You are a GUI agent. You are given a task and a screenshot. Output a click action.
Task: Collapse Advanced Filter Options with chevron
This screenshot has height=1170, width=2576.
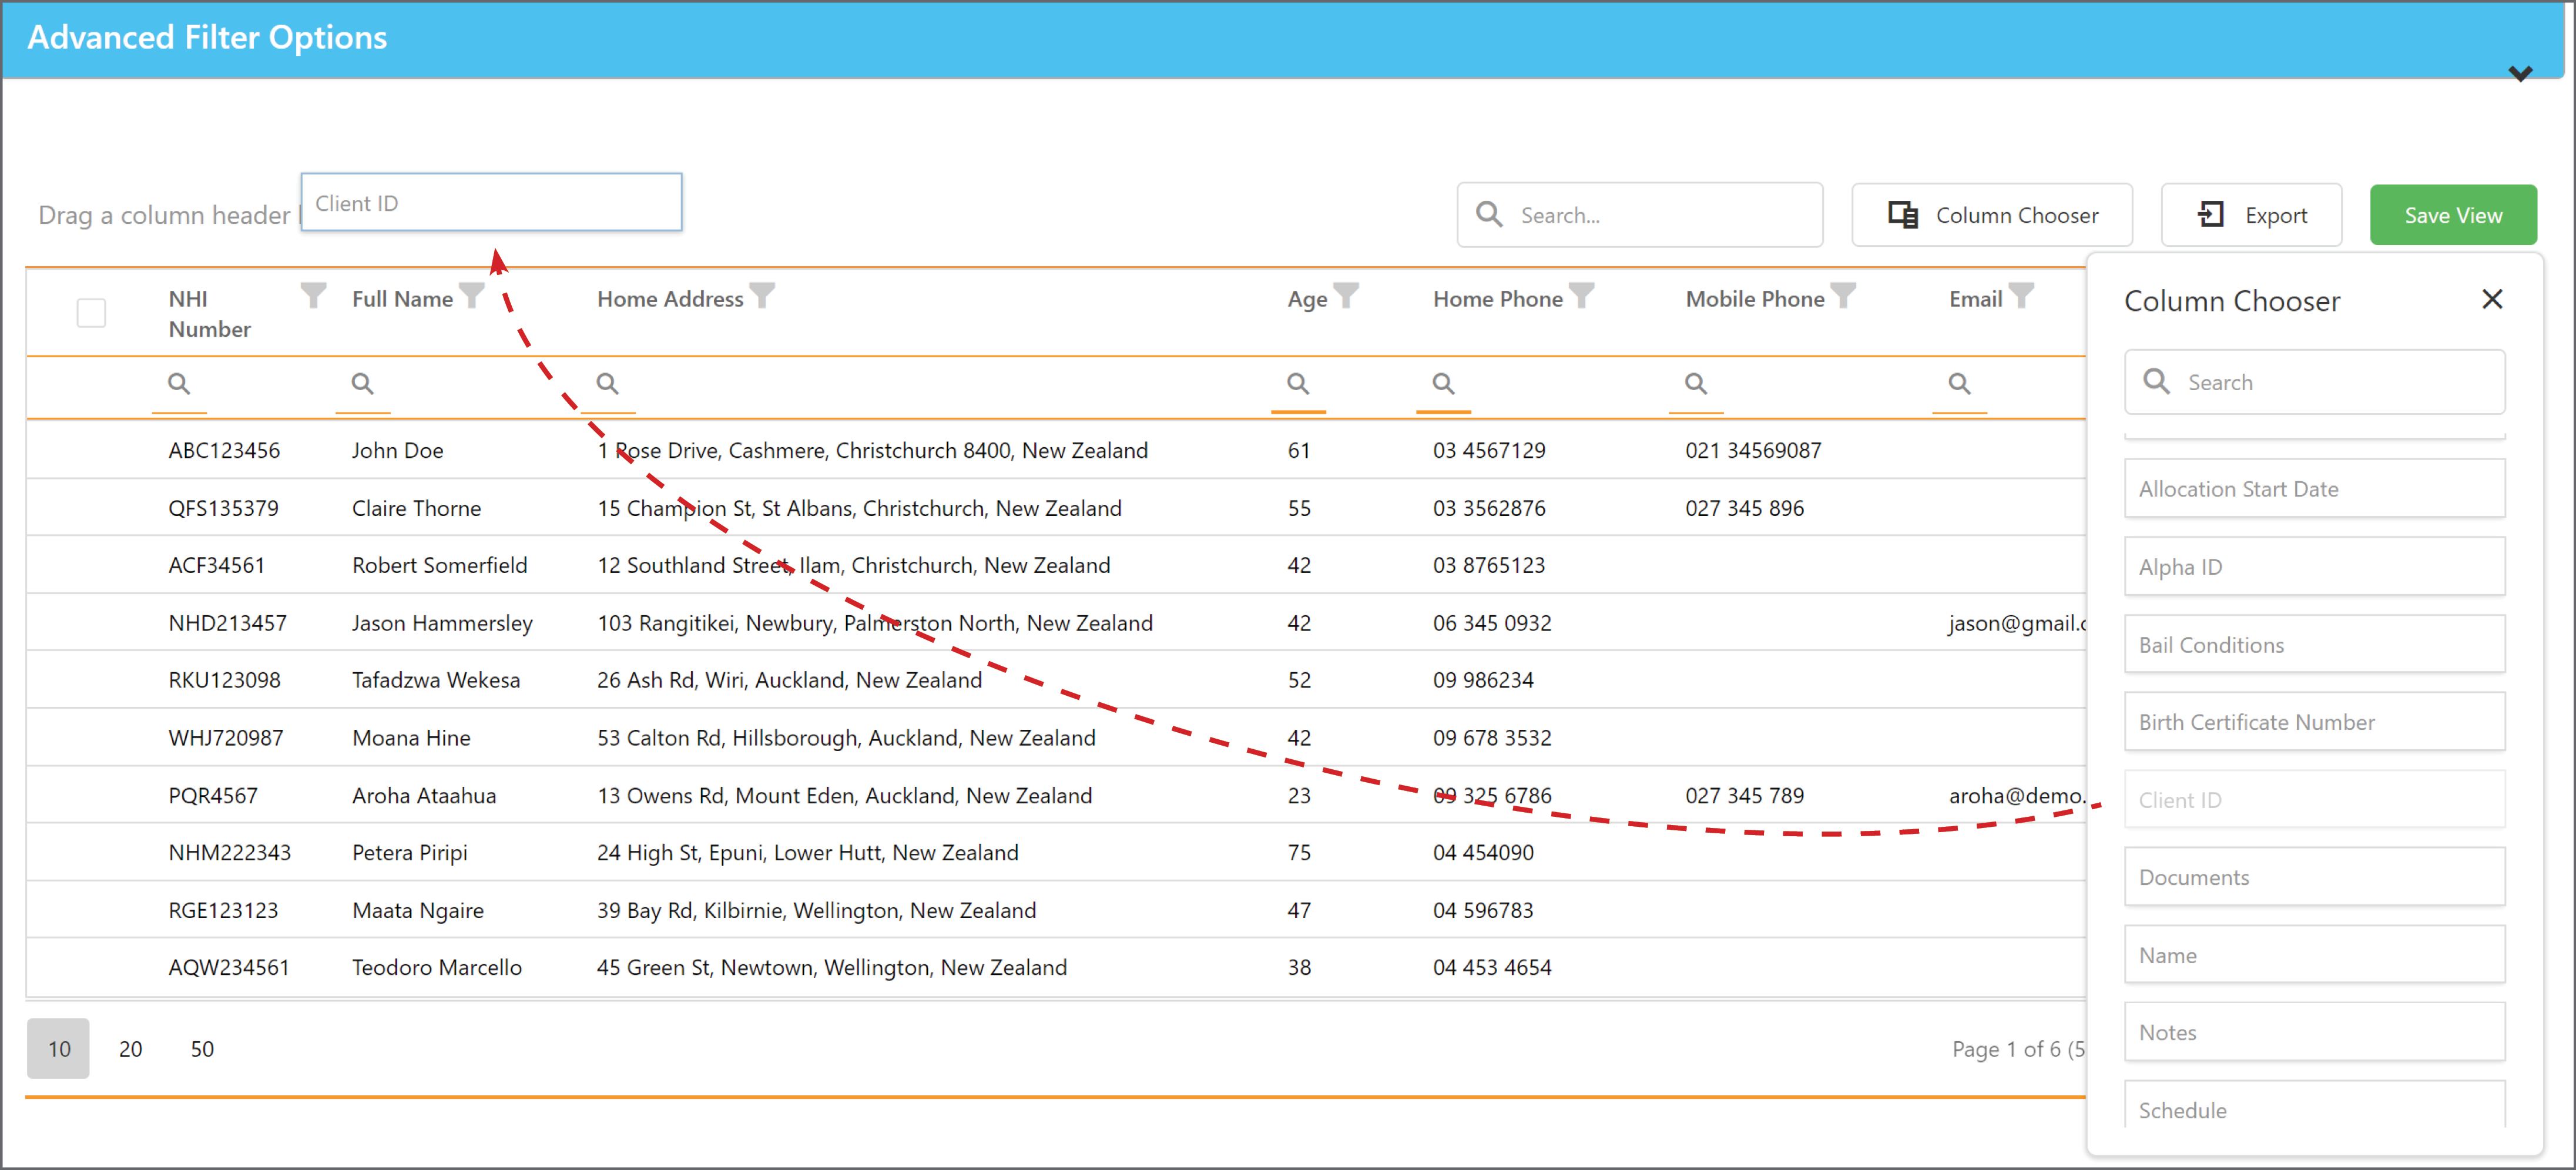coord(2520,73)
